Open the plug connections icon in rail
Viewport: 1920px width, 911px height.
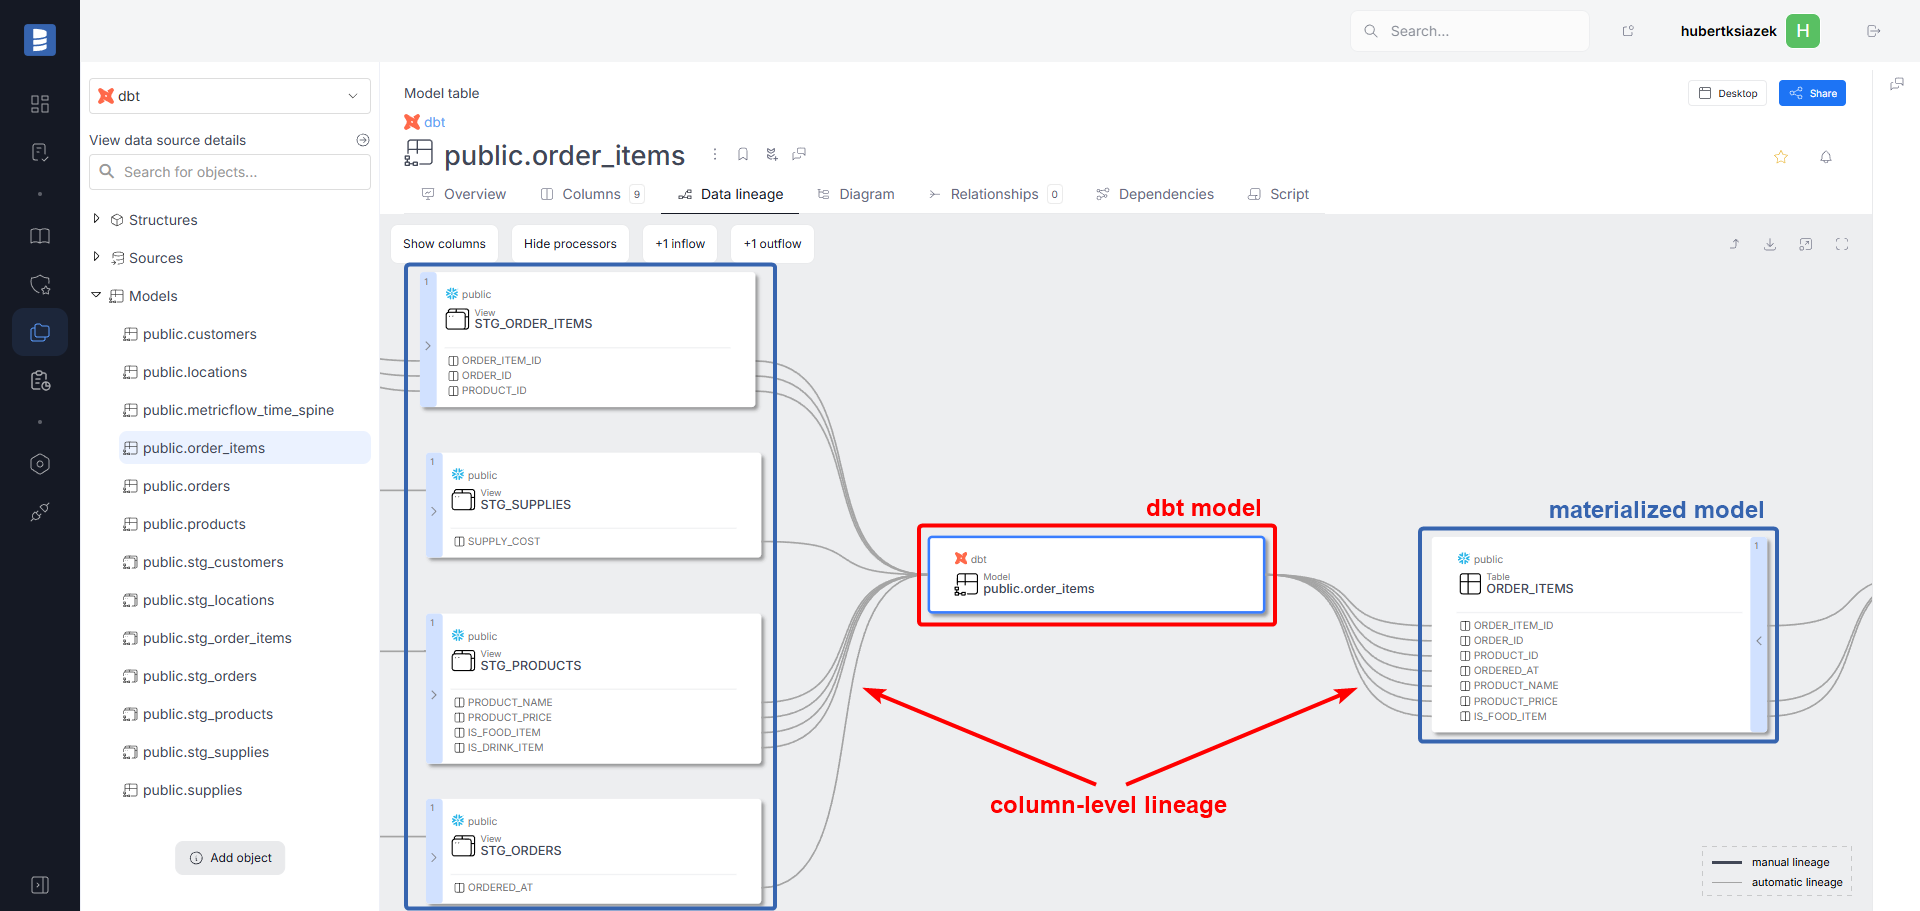pyautogui.click(x=40, y=512)
